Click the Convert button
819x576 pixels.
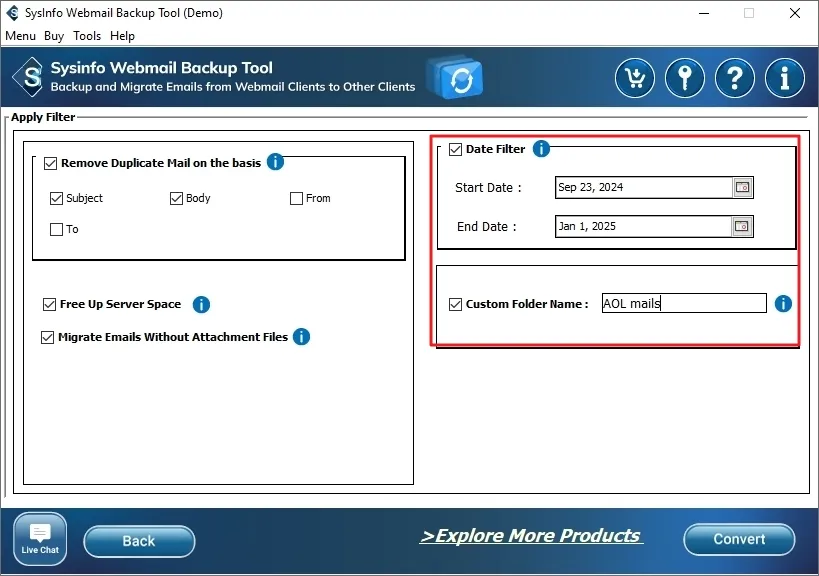click(739, 539)
